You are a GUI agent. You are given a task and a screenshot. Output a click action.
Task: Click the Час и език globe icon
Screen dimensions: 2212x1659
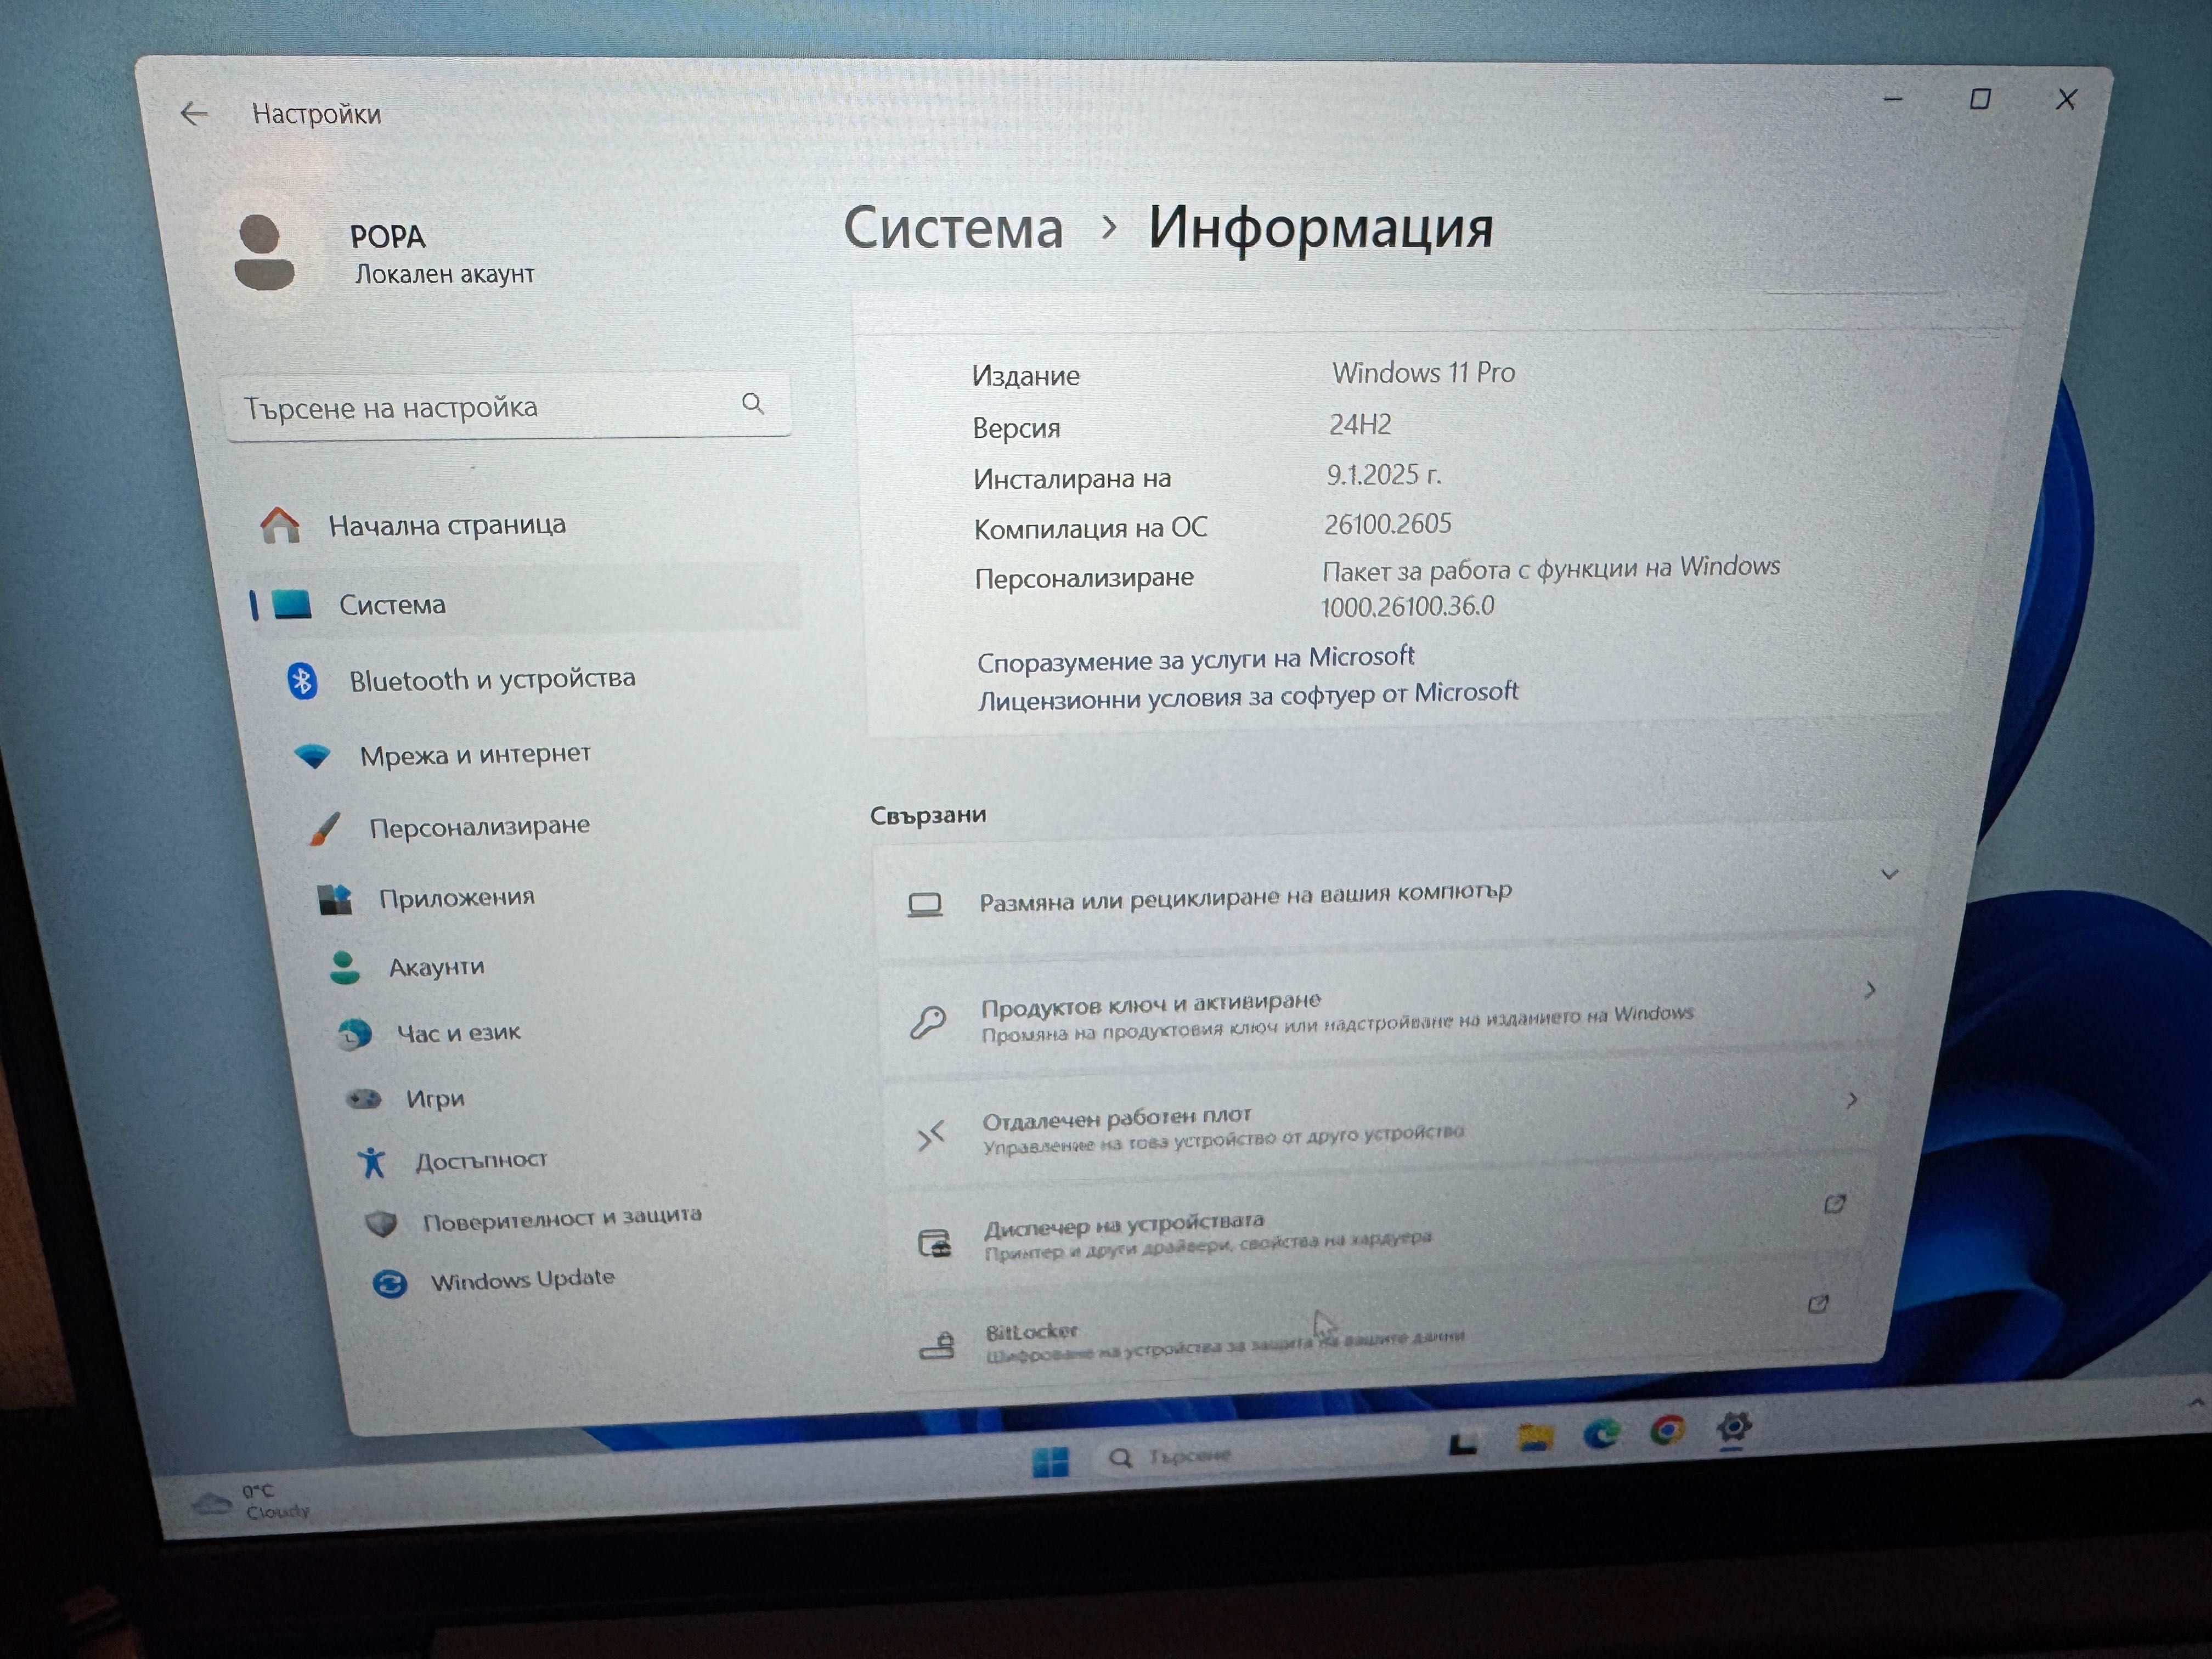(353, 1033)
